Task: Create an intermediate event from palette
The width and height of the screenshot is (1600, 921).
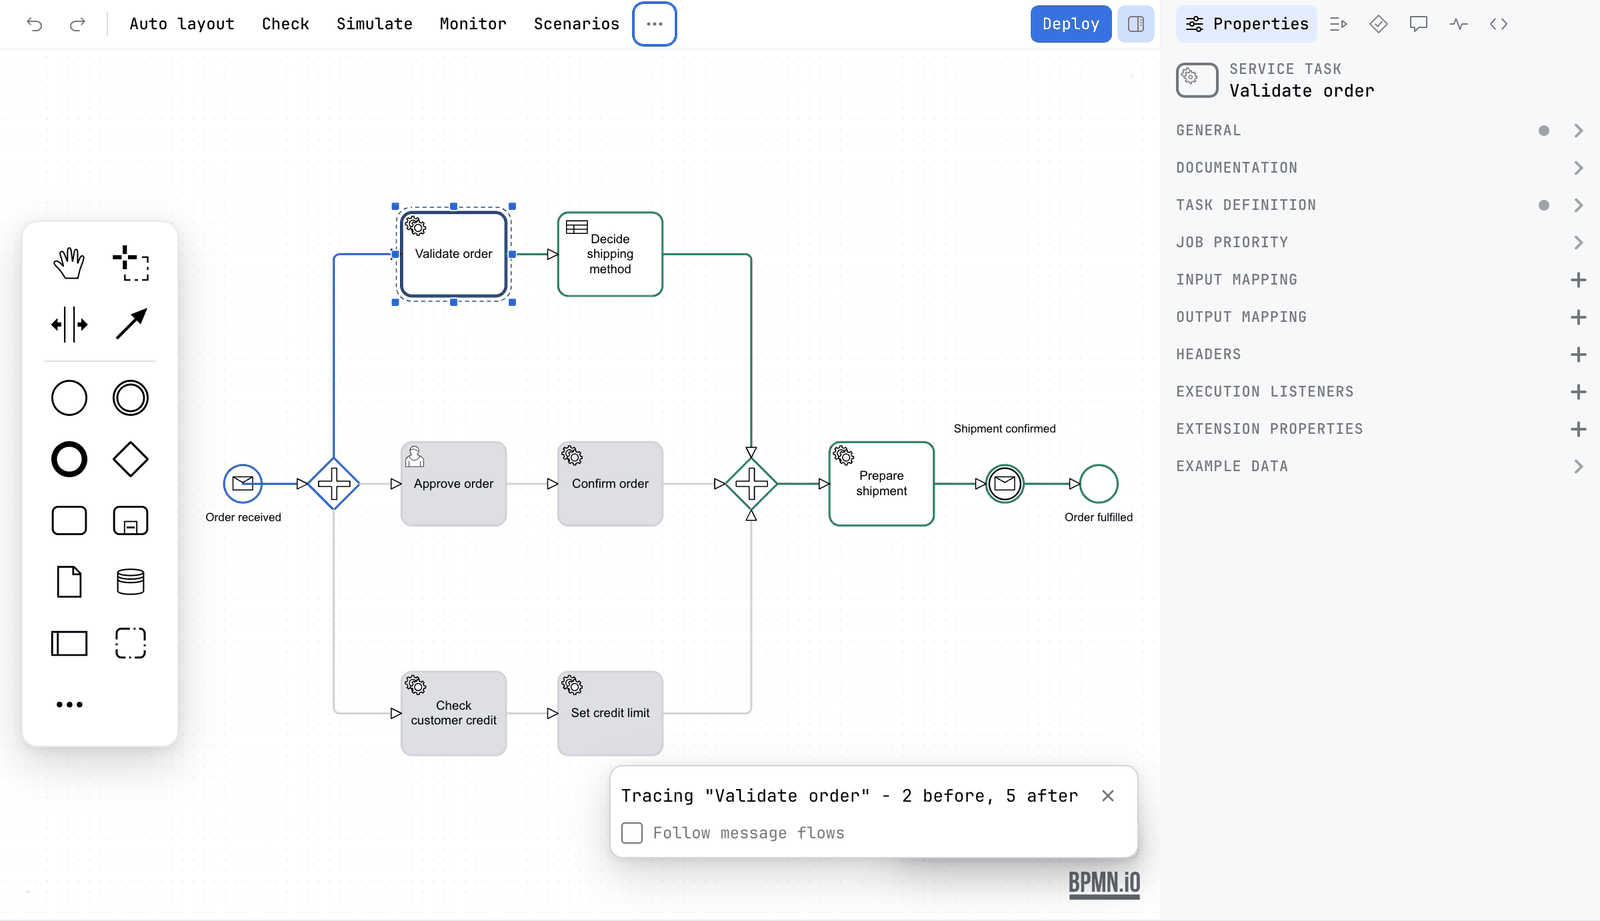Action: [131, 398]
